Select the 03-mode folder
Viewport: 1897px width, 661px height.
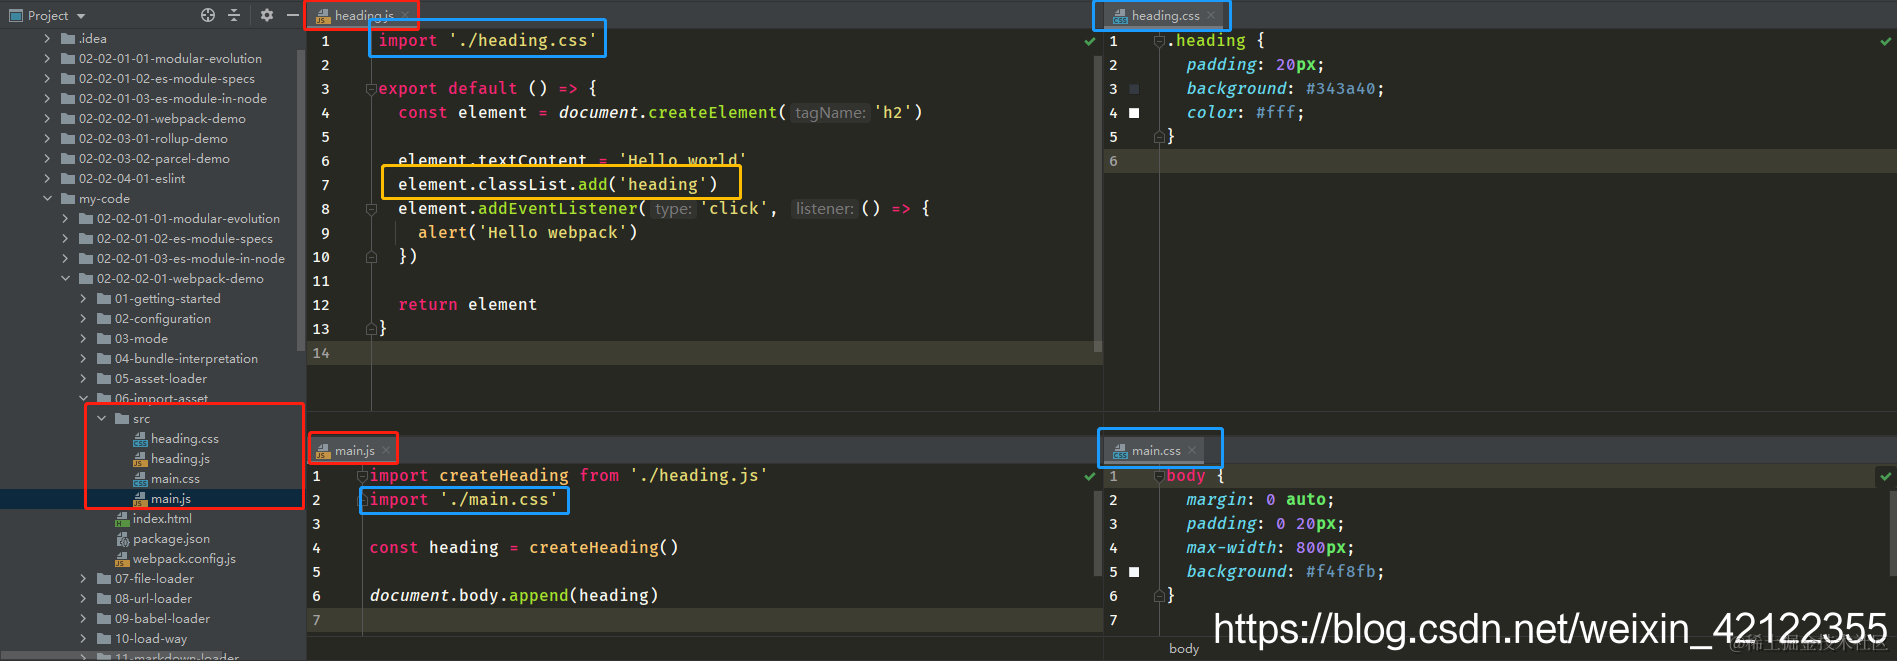pos(141,338)
